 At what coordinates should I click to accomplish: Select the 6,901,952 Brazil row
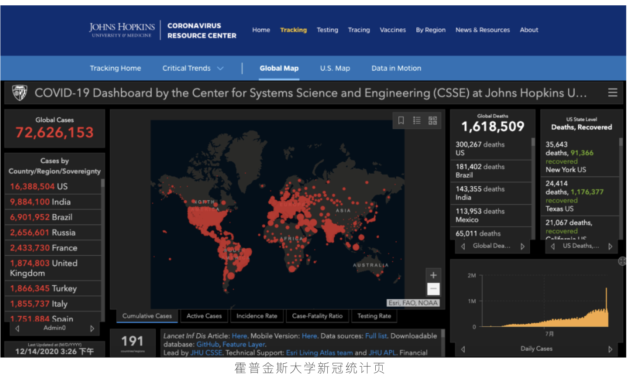(x=53, y=217)
